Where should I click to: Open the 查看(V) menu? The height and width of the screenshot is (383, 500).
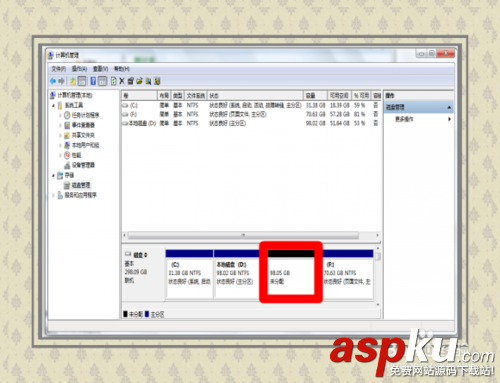click(x=100, y=69)
